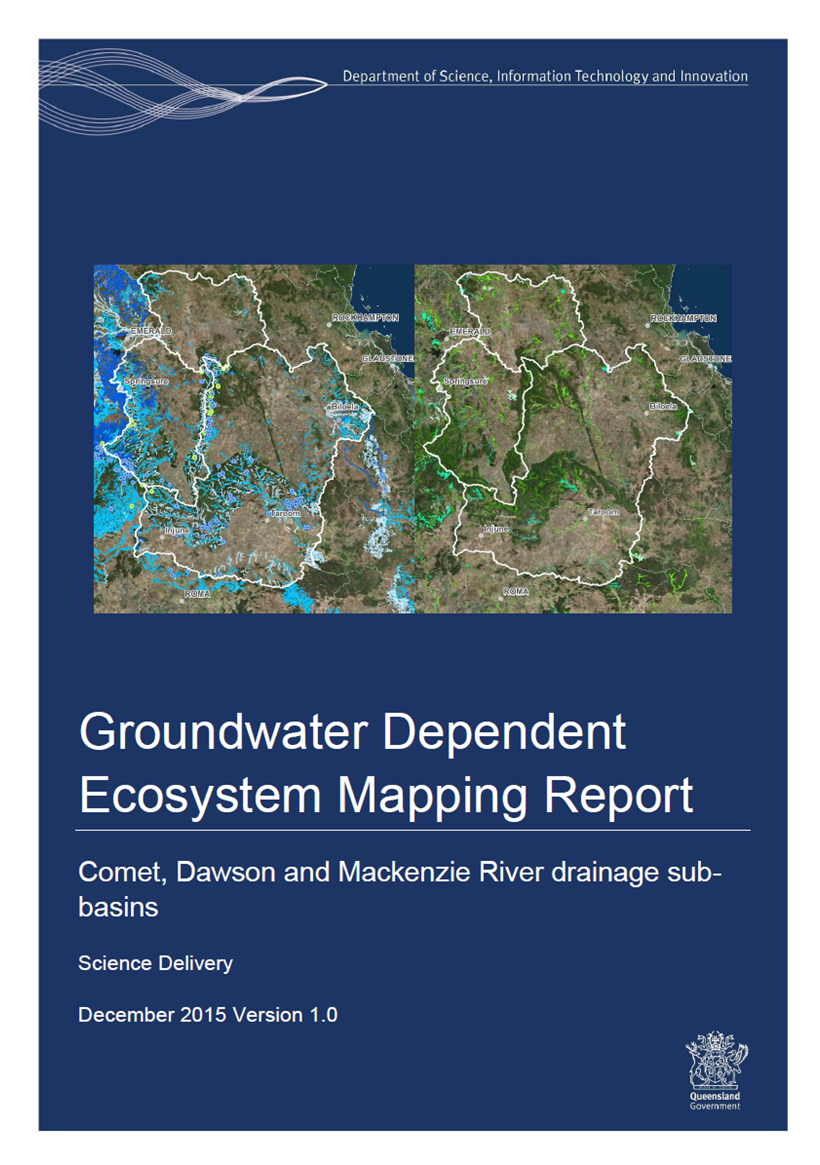Click the ROCKHAMPTON label on left map
820x1165 pixels.
[x=365, y=317]
